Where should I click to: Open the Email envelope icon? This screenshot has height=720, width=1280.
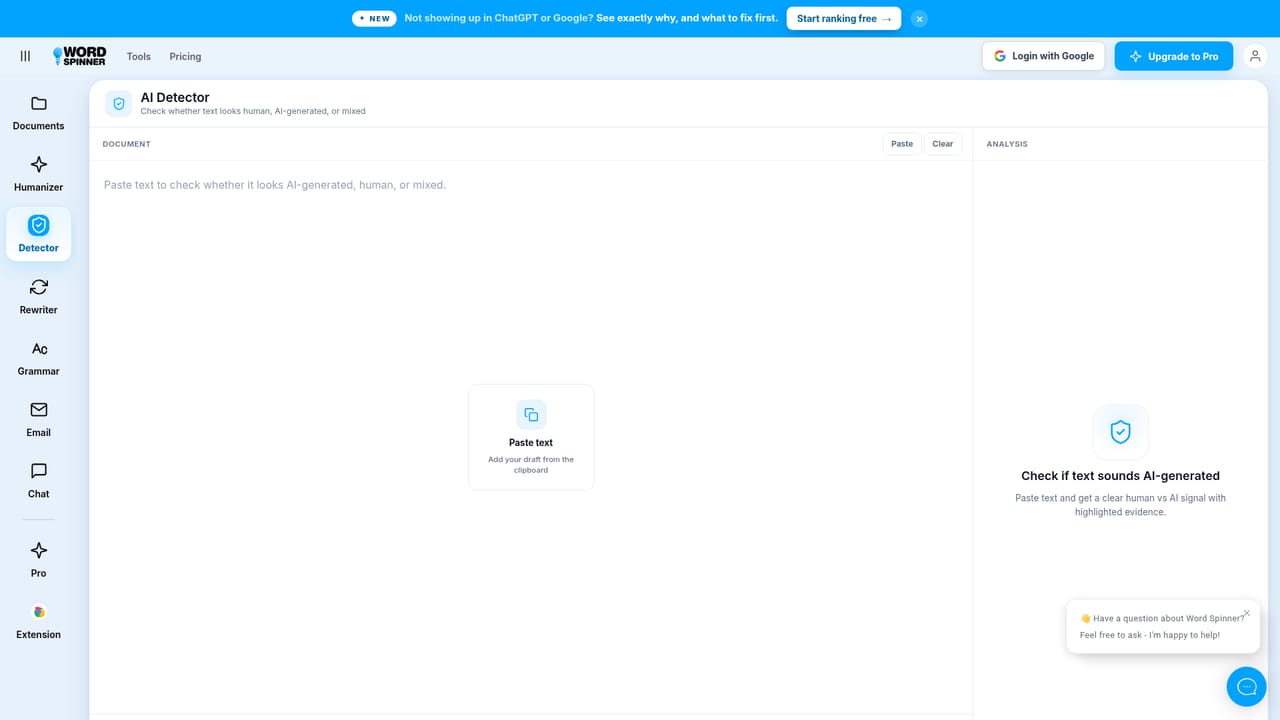pos(38,410)
